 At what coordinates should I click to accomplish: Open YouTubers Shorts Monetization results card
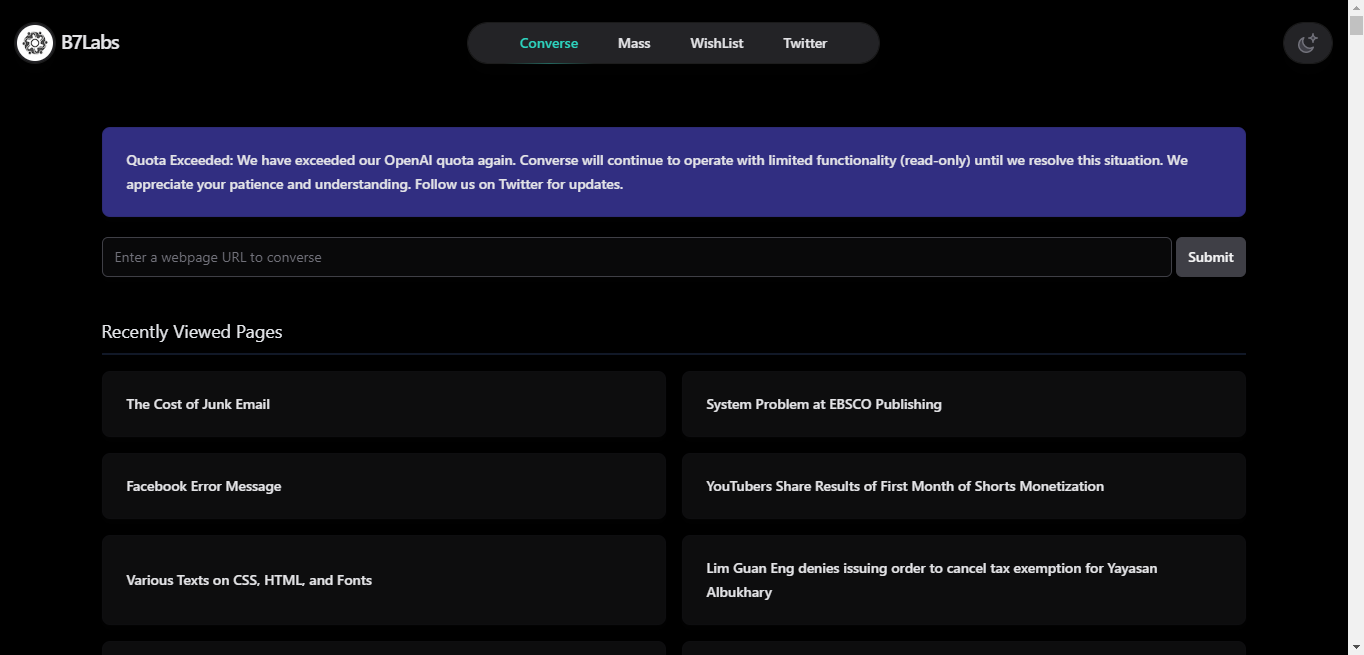(964, 486)
